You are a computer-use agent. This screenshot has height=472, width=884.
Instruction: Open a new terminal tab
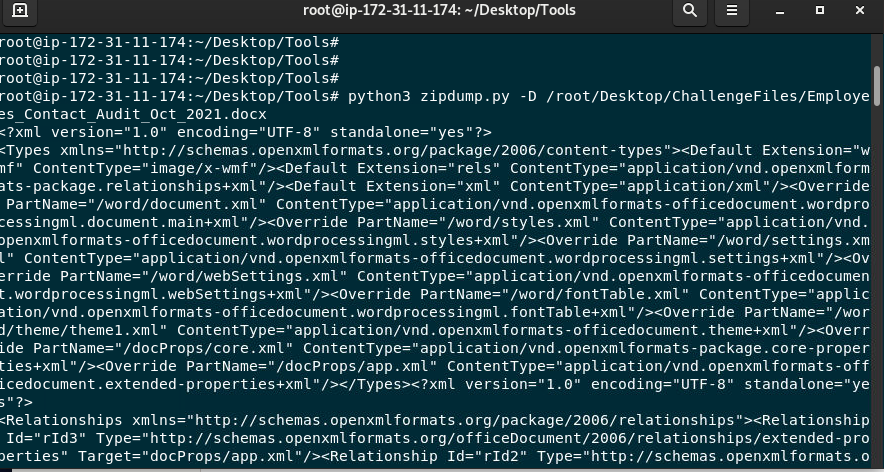pyautogui.click(x=20, y=12)
